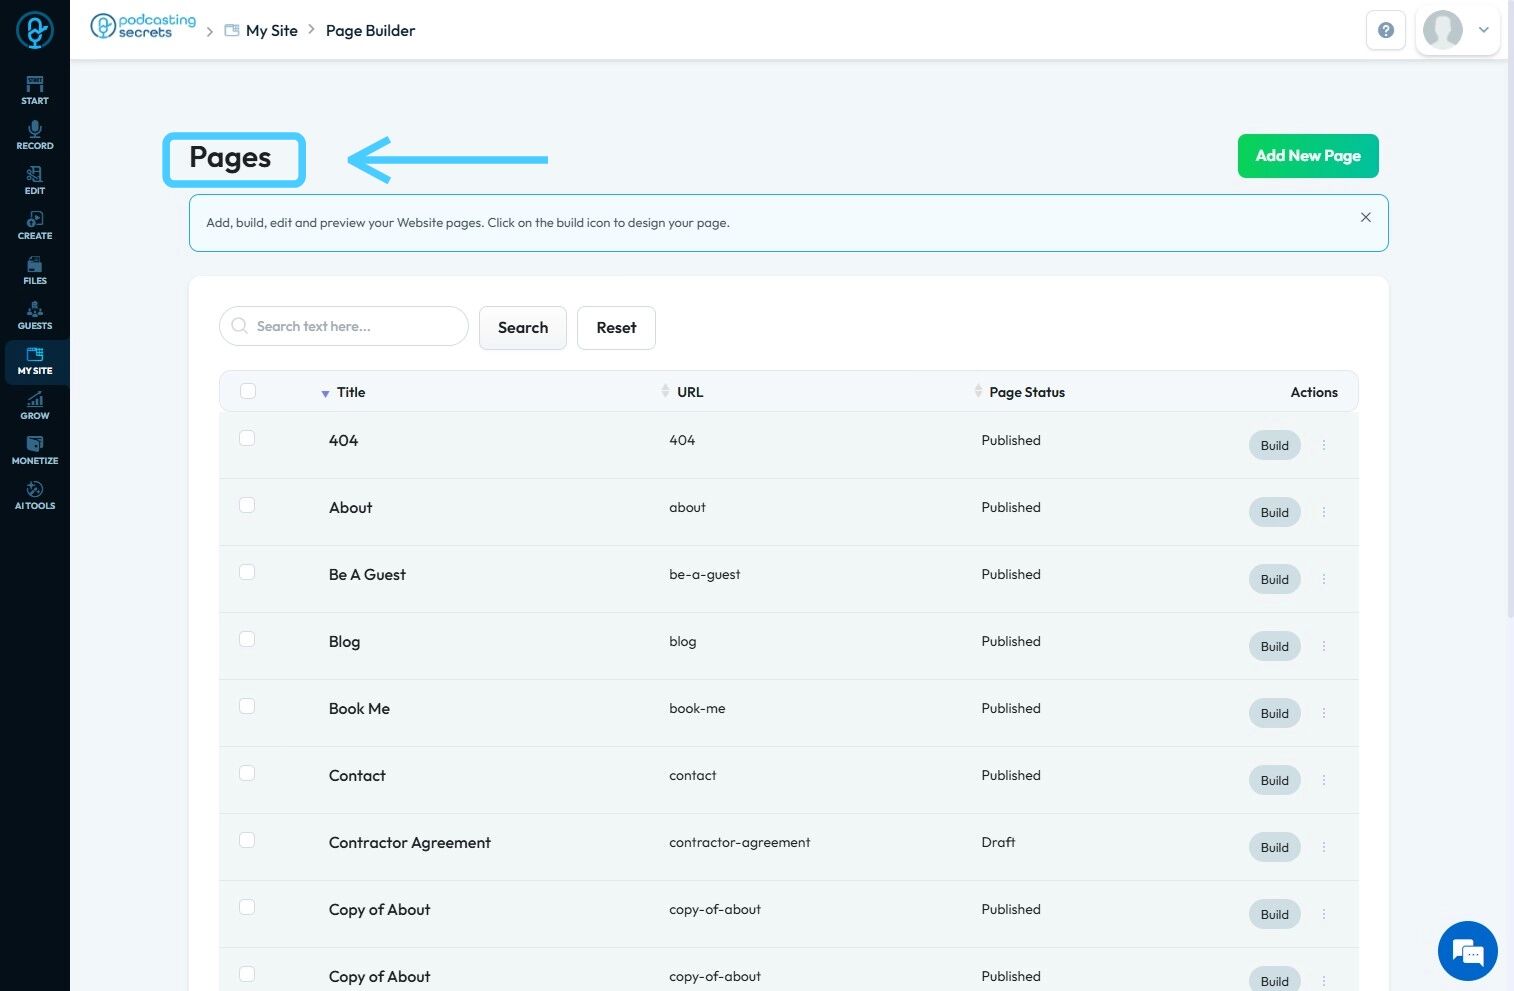
Task: Open the Guests section in sidebar
Action: [x=35, y=315]
